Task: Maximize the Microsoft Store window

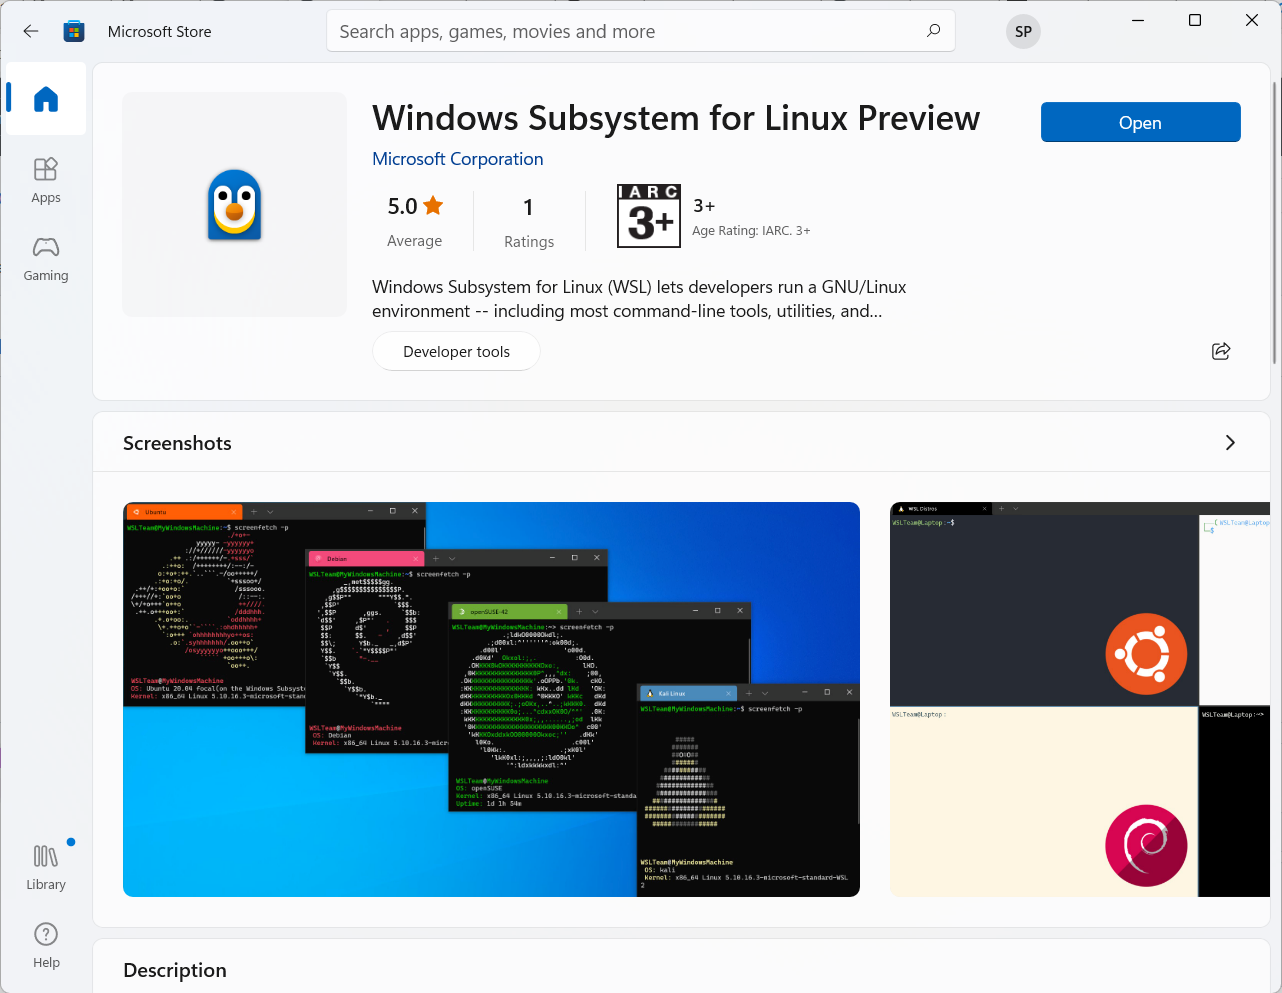Action: click(x=1195, y=20)
